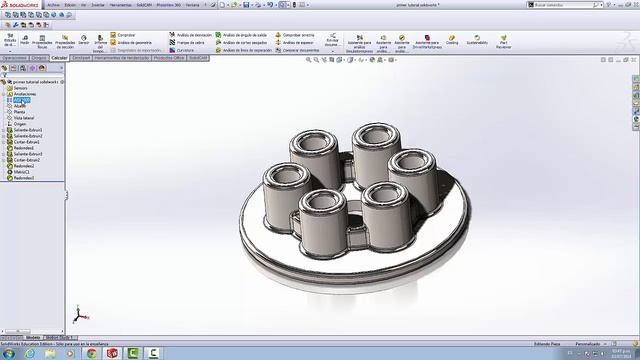640x360 pixels.
Task: Open Asistente para DriveWorksXpress
Action: click(427, 42)
